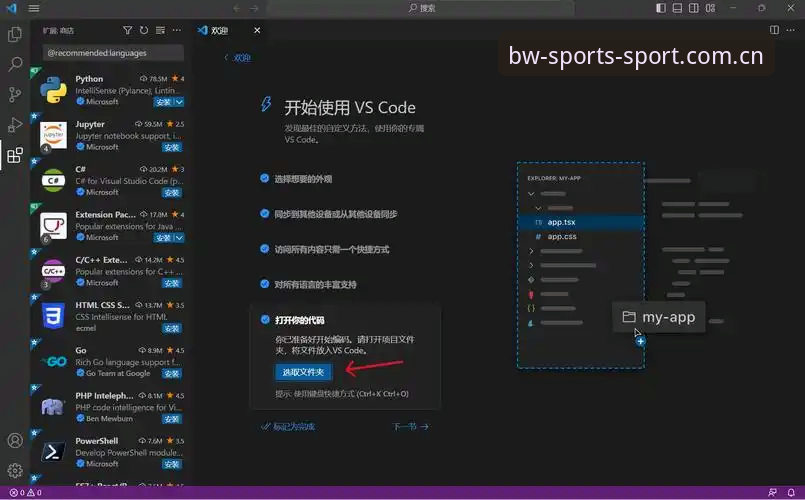Install the Go extension
Screen dimensions: 805x500
click(172, 373)
